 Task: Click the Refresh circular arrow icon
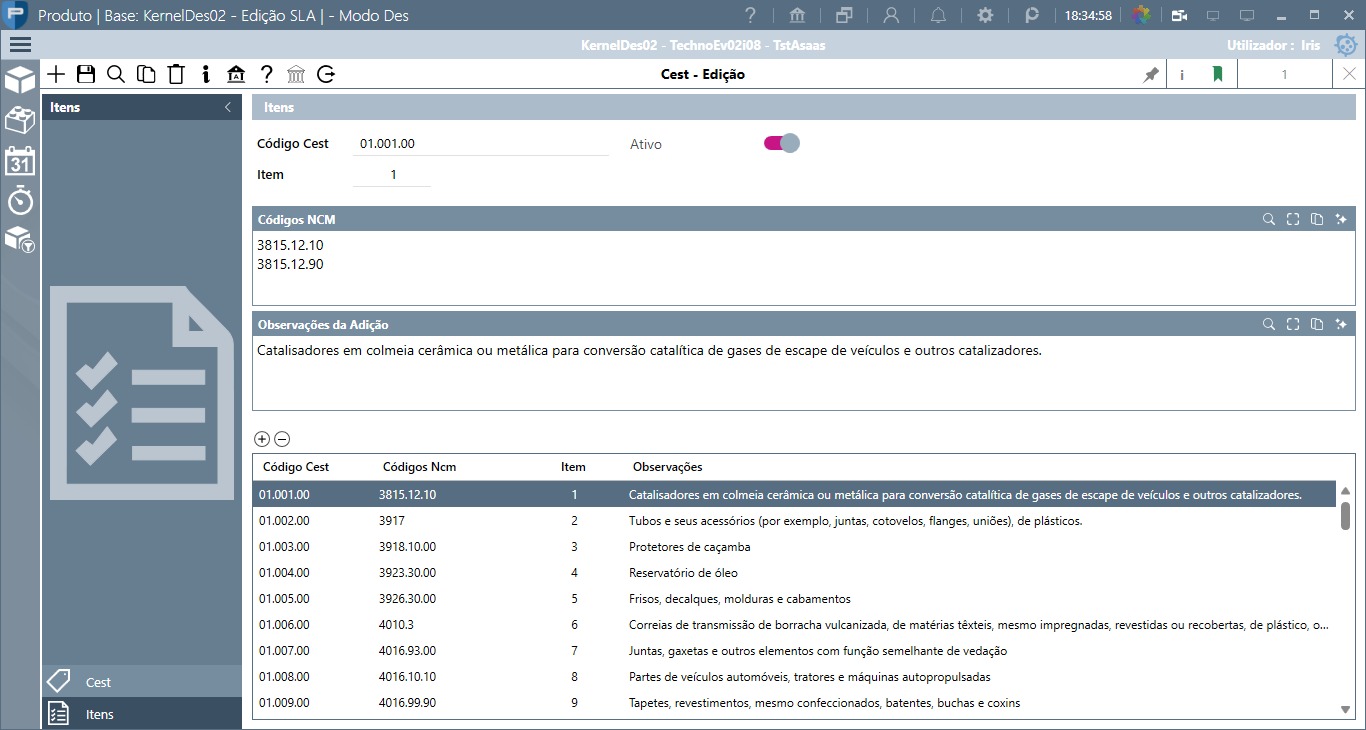coord(326,74)
